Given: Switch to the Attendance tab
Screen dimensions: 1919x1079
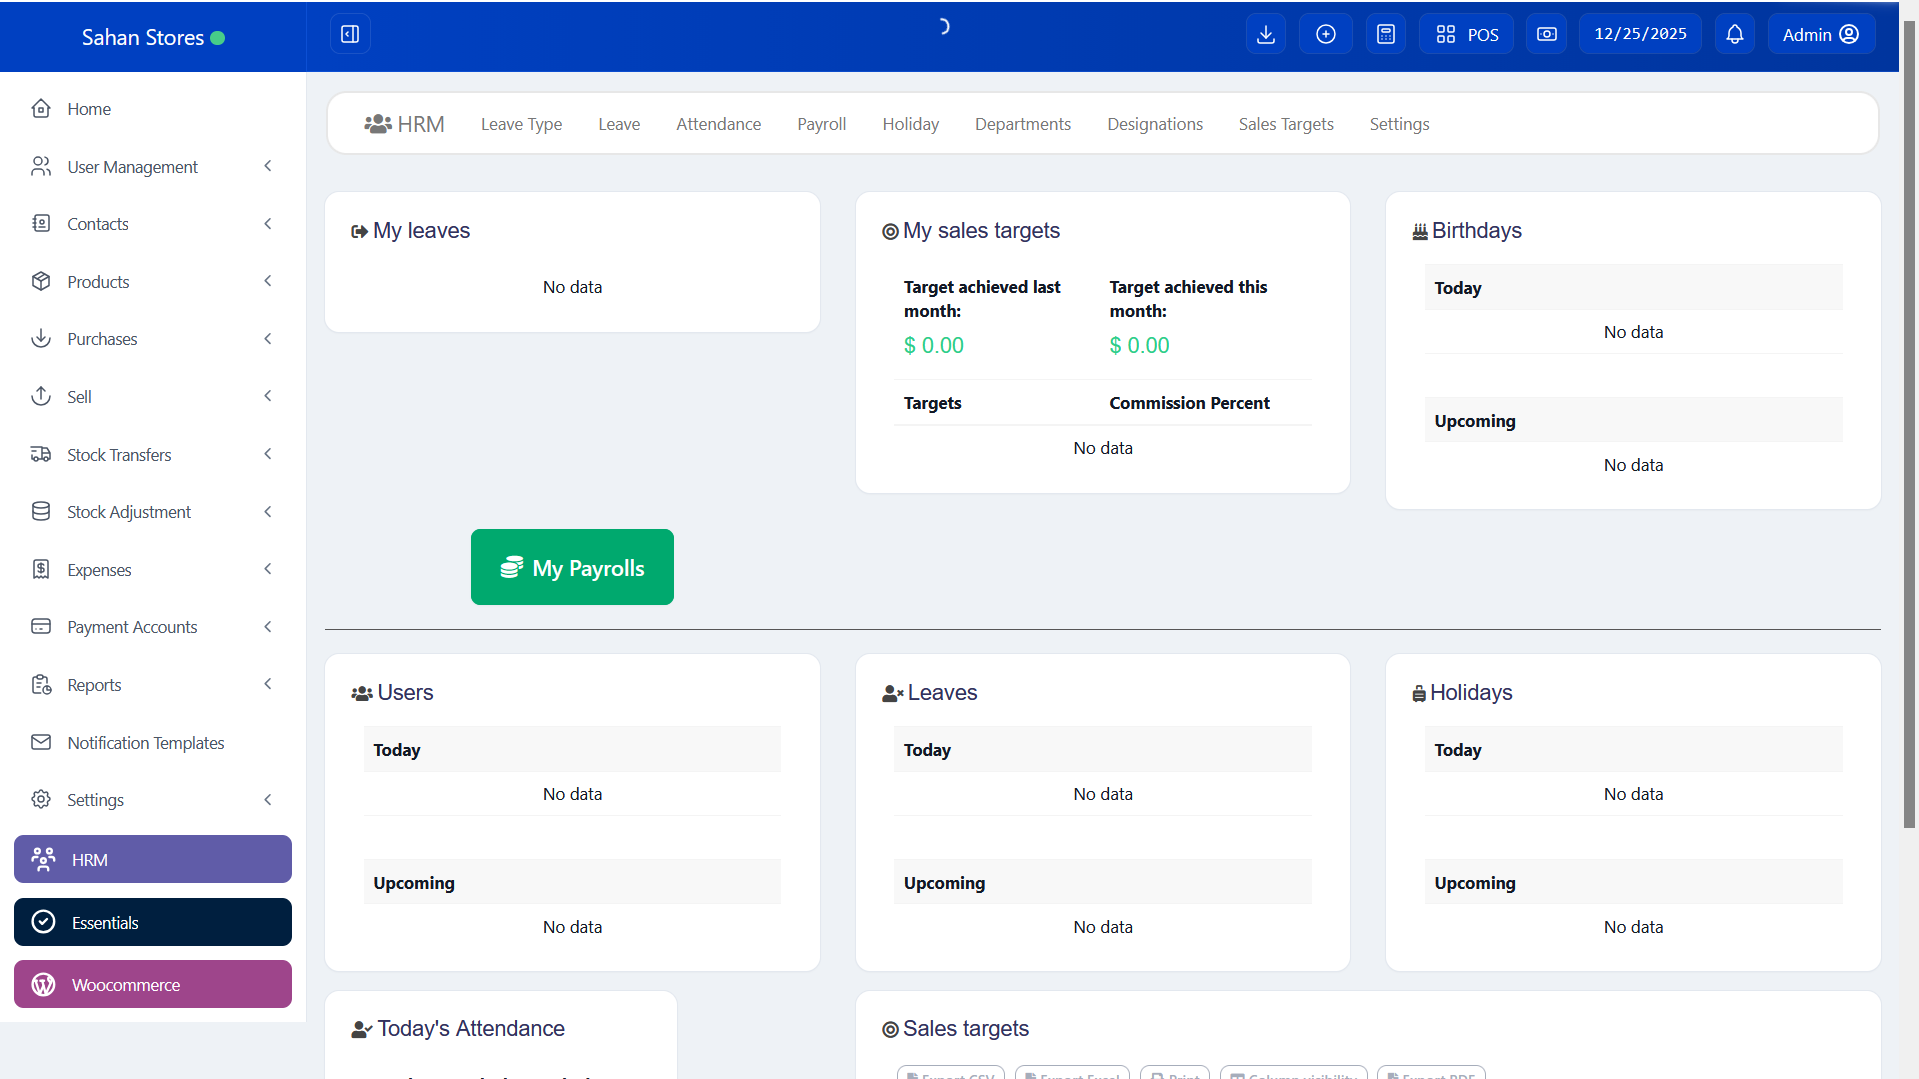Looking at the screenshot, I should [718, 124].
